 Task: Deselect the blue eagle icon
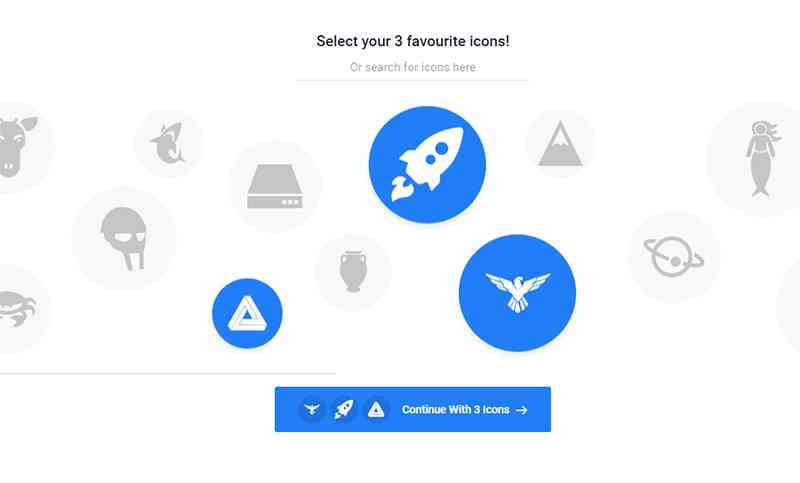[x=517, y=293]
